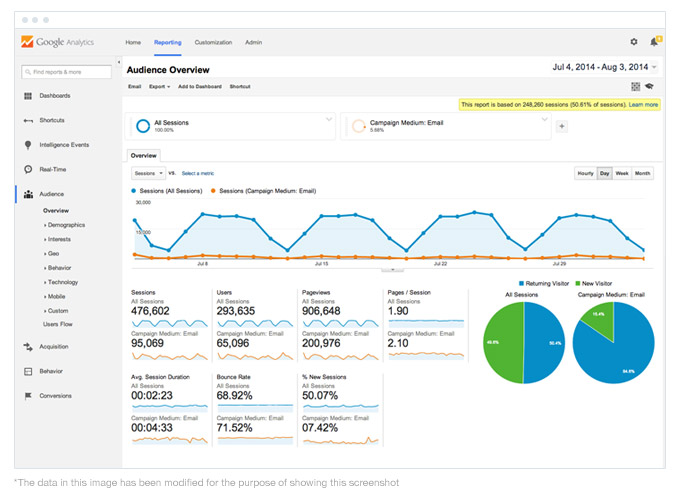The width and height of the screenshot is (679, 500).
Task: Click the Learn more link
Action: pos(643,105)
